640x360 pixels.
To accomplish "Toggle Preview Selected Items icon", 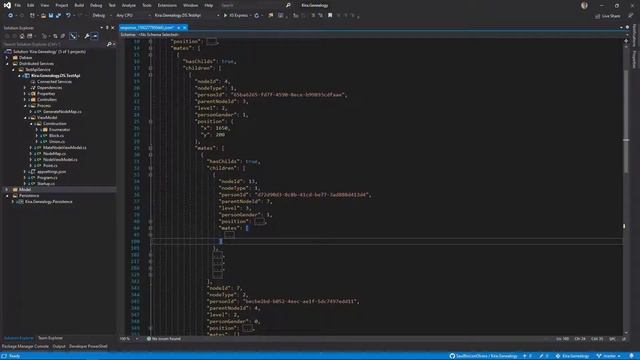I will 94,36.
